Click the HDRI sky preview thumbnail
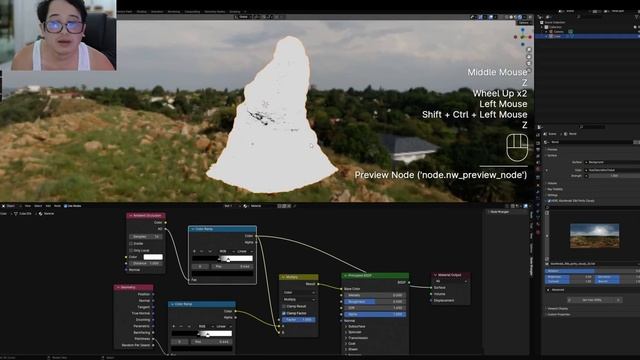 click(x=594, y=236)
